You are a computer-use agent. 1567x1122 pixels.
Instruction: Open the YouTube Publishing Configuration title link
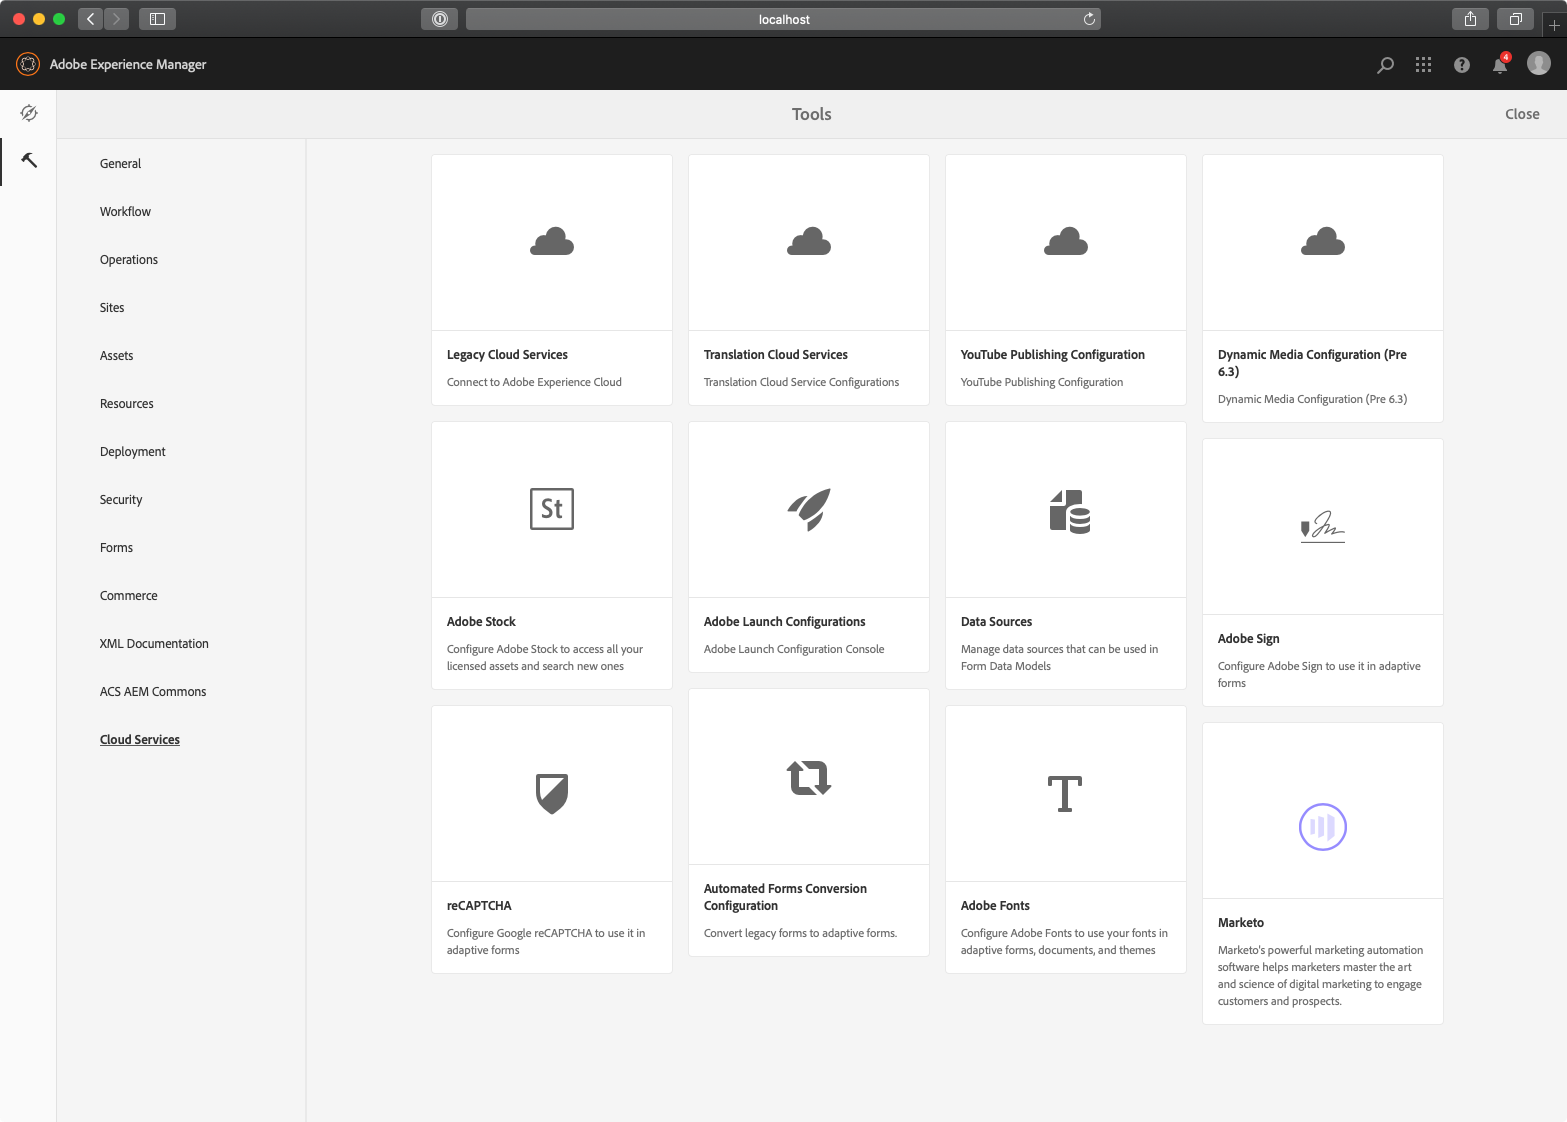coord(1053,355)
